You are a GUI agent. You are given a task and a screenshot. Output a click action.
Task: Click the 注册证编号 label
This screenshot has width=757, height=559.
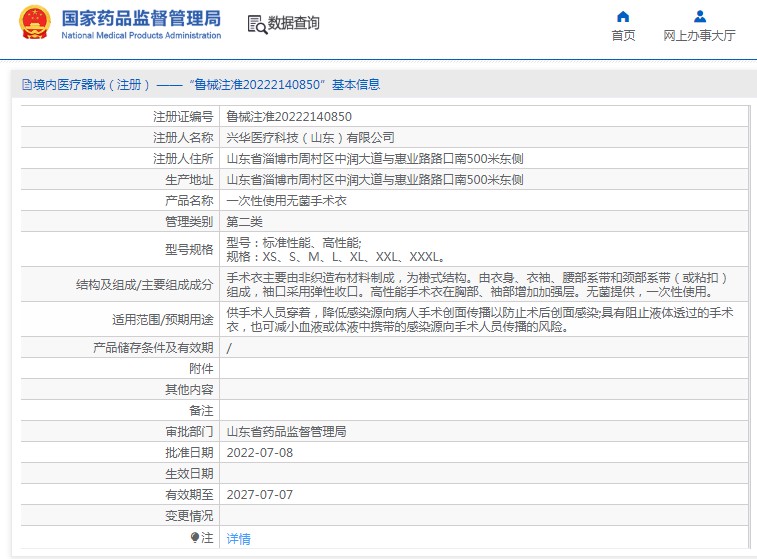(183, 116)
